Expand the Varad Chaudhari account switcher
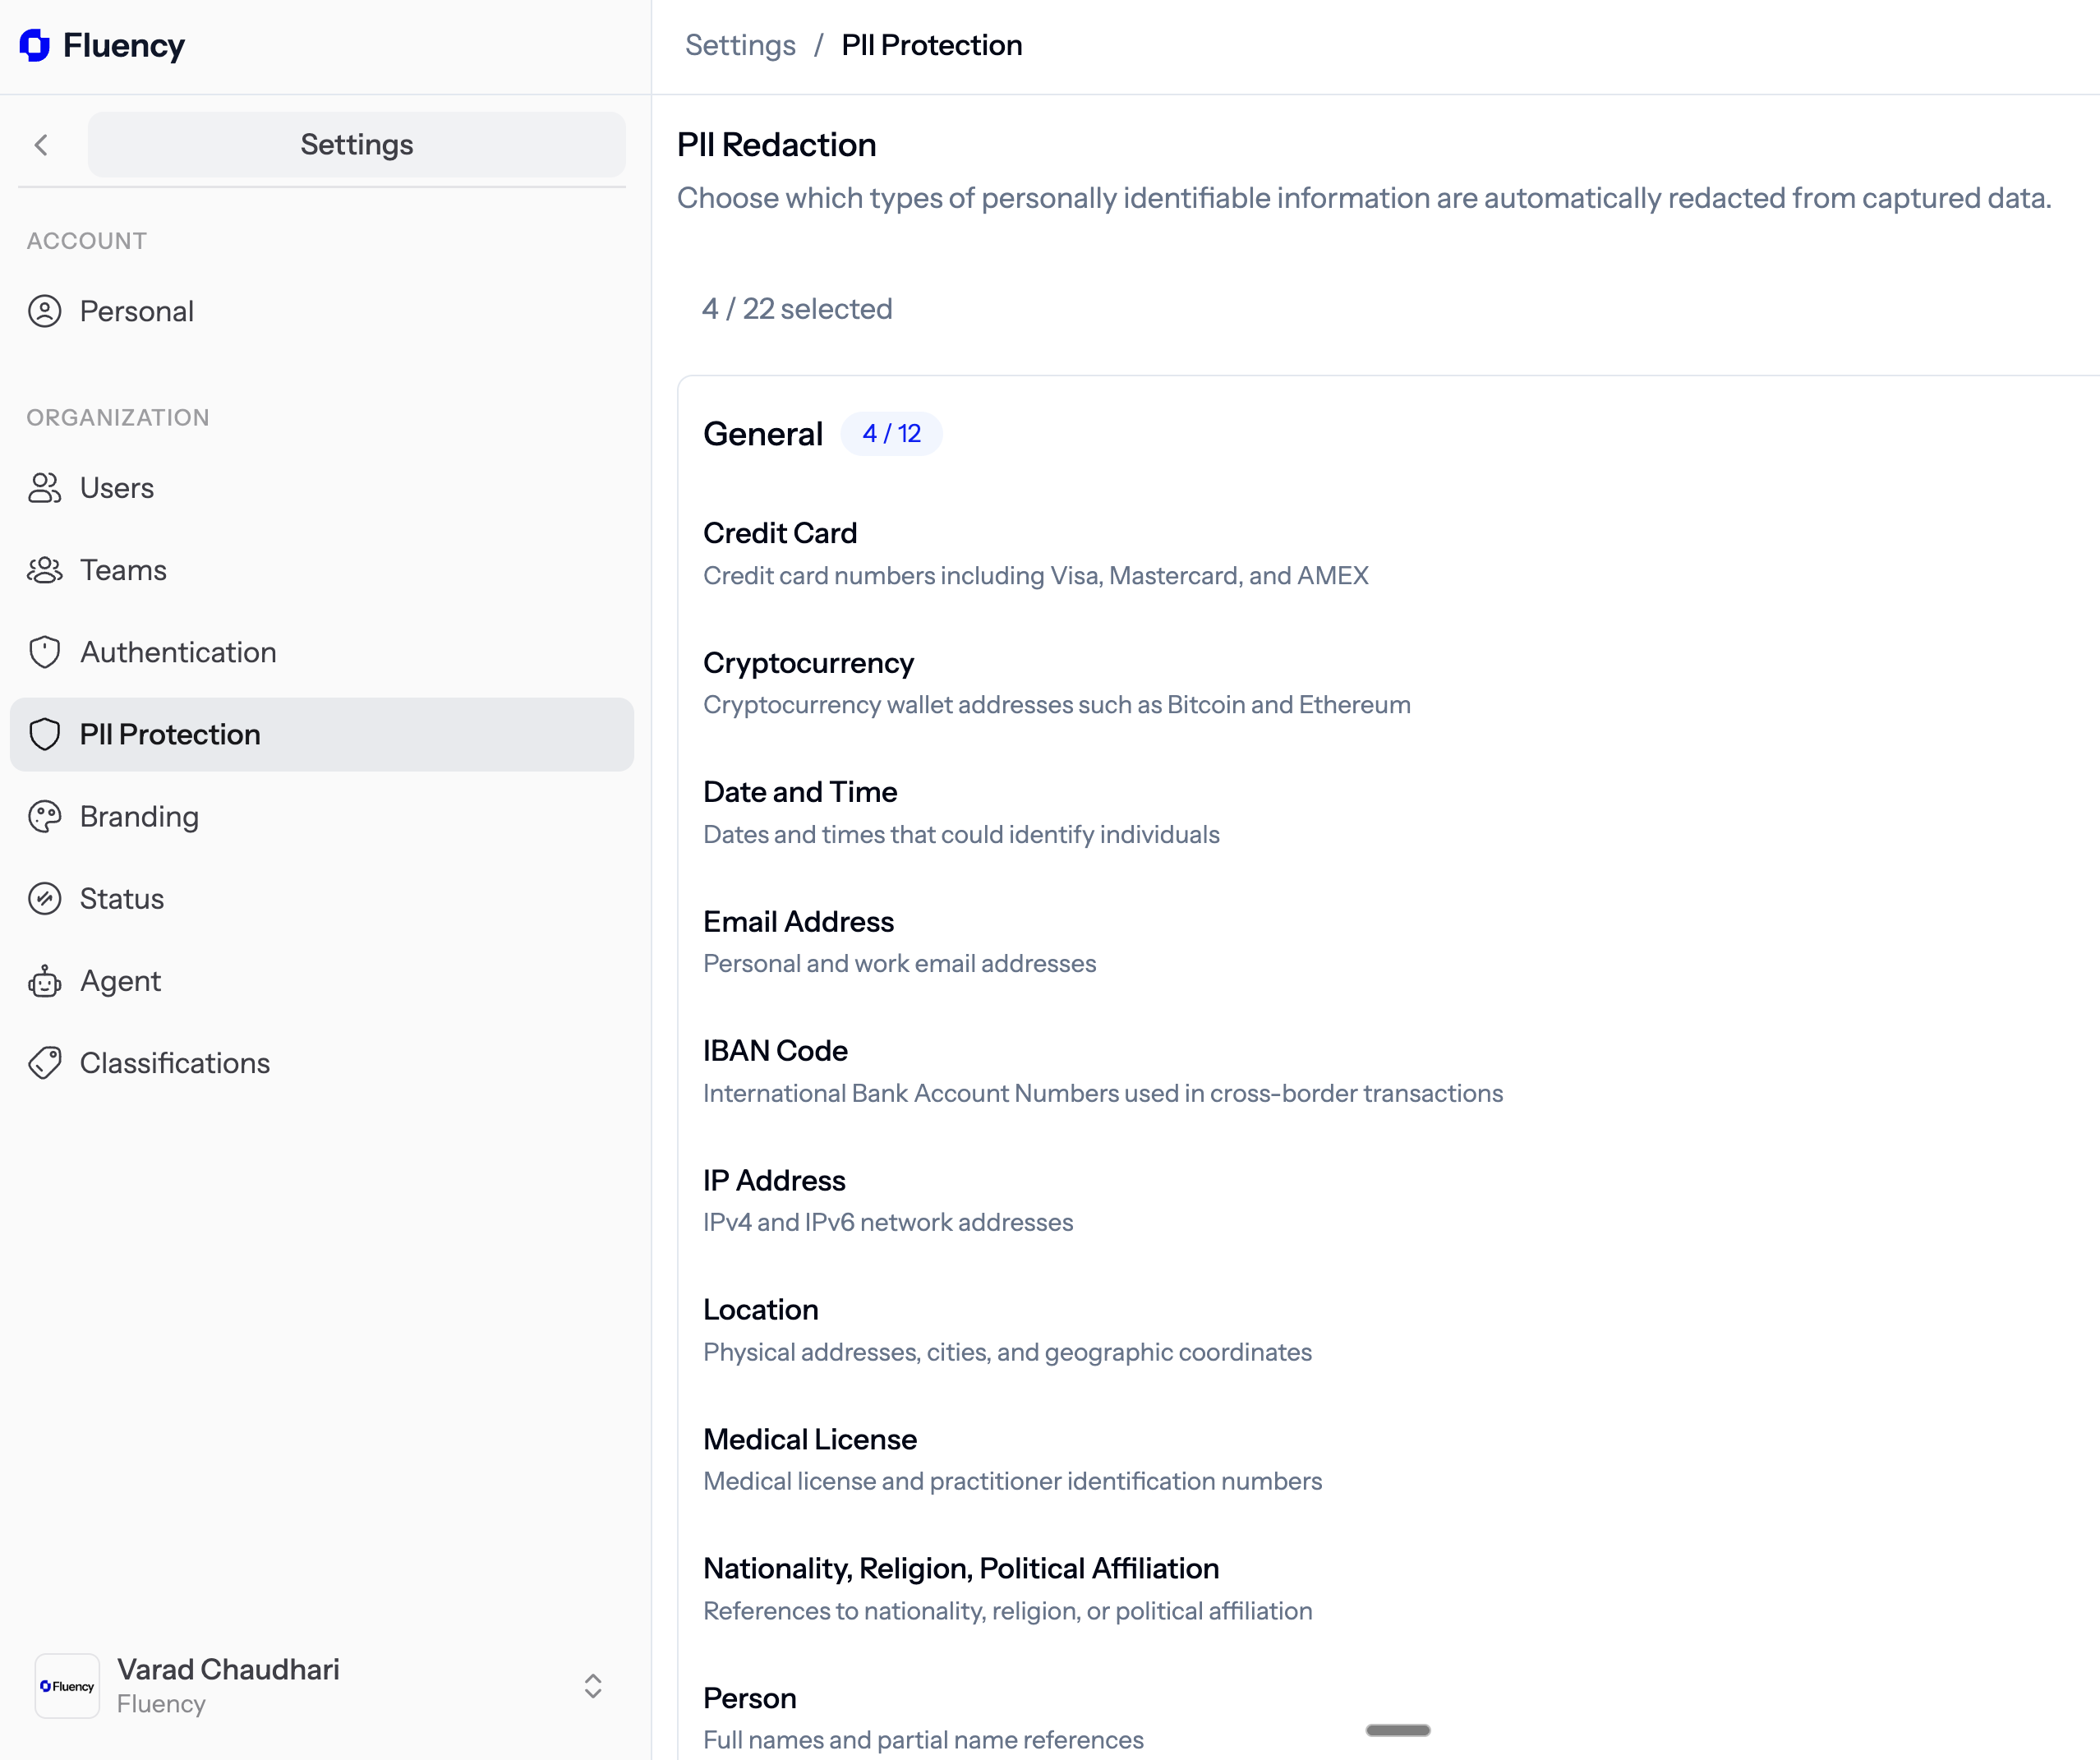The image size is (2100, 1760). point(592,1686)
